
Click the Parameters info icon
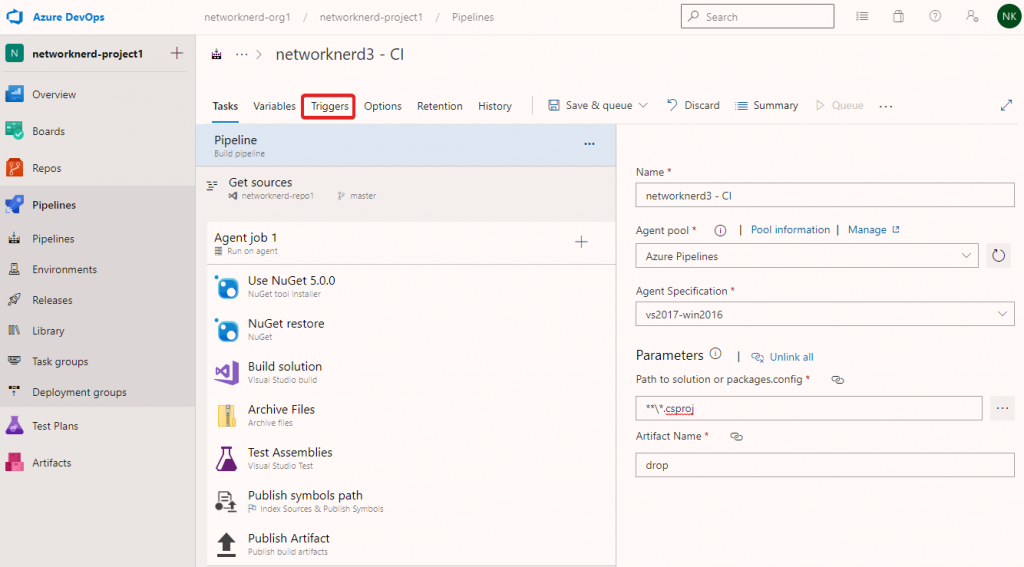pyautogui.click(x=716, y=354)
